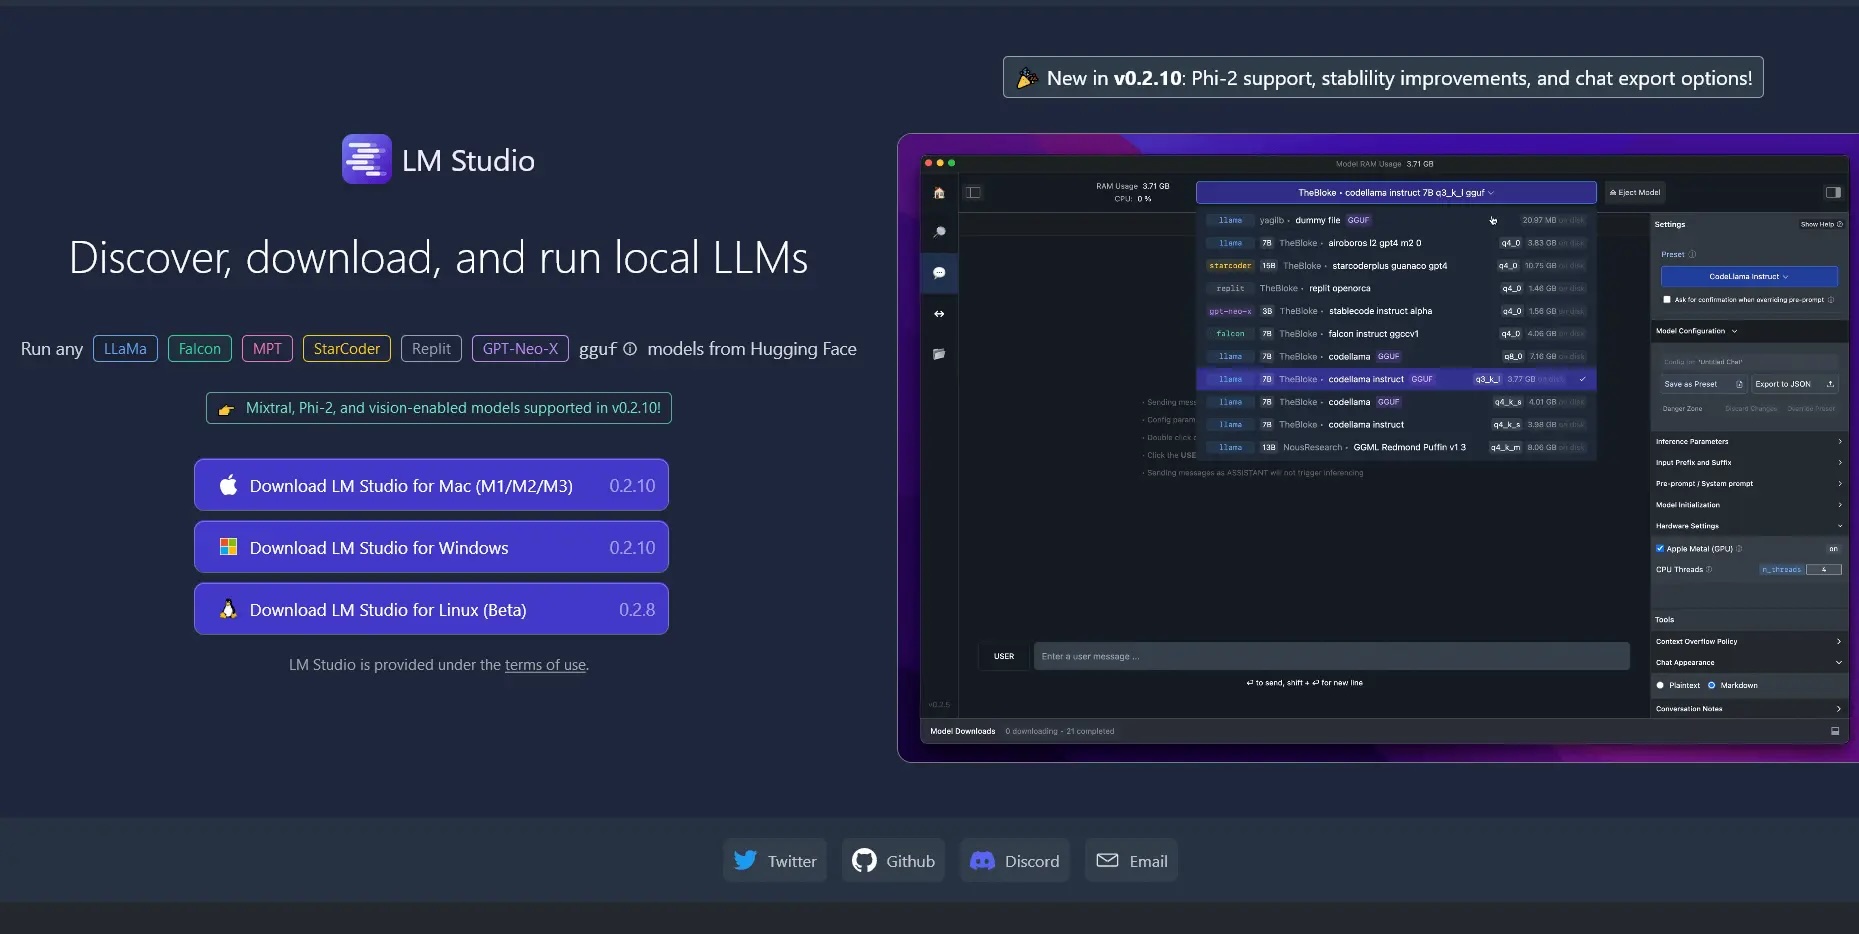Click the Github octocat icon

tap(865, 860)
